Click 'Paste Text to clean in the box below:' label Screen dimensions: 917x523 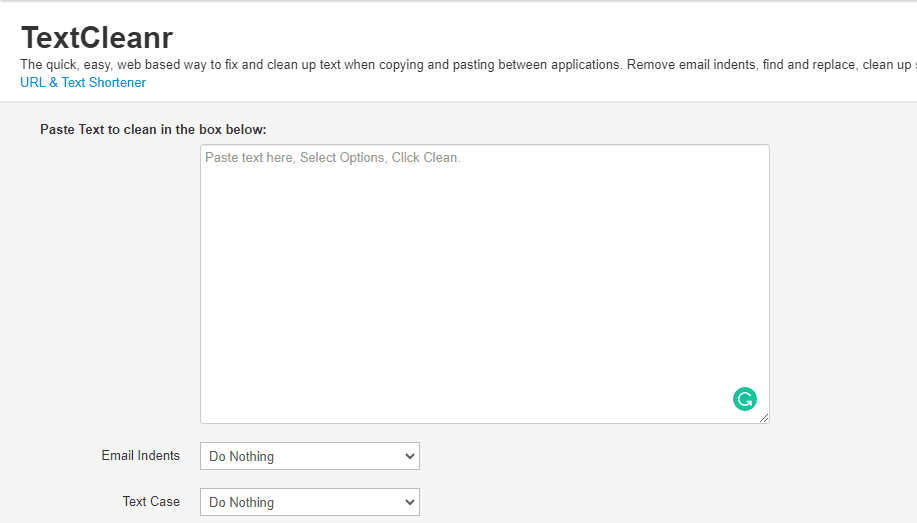153,129
